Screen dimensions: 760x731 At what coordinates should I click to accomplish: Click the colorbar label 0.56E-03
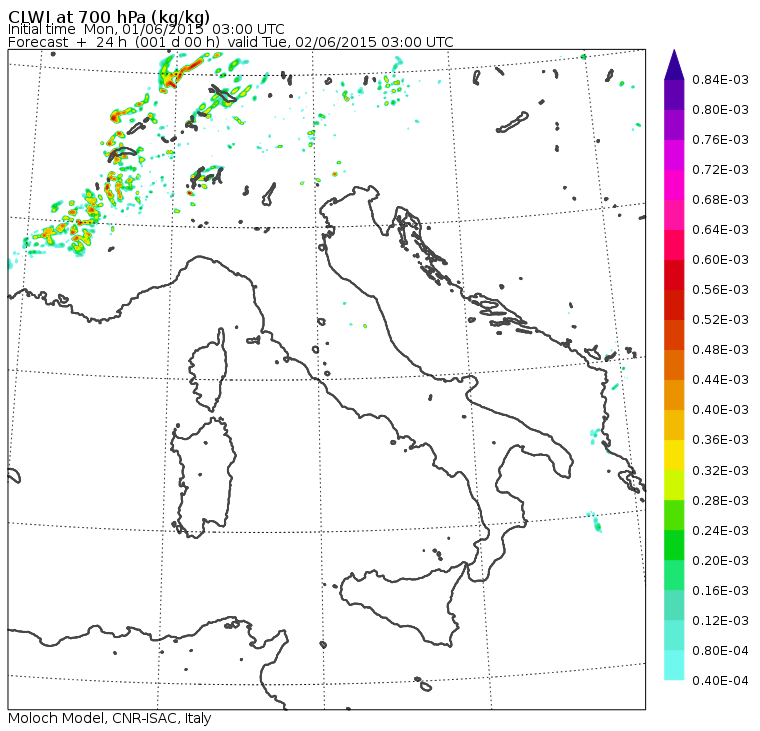click(720, 289)
